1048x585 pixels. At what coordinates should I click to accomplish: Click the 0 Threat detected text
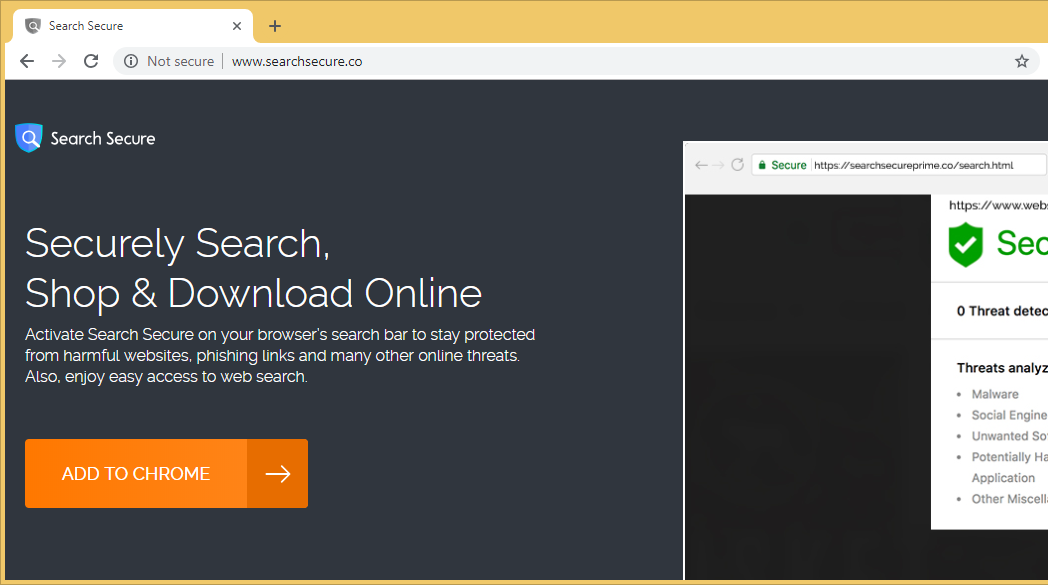pyautogui.click(x=1001, y=311)
